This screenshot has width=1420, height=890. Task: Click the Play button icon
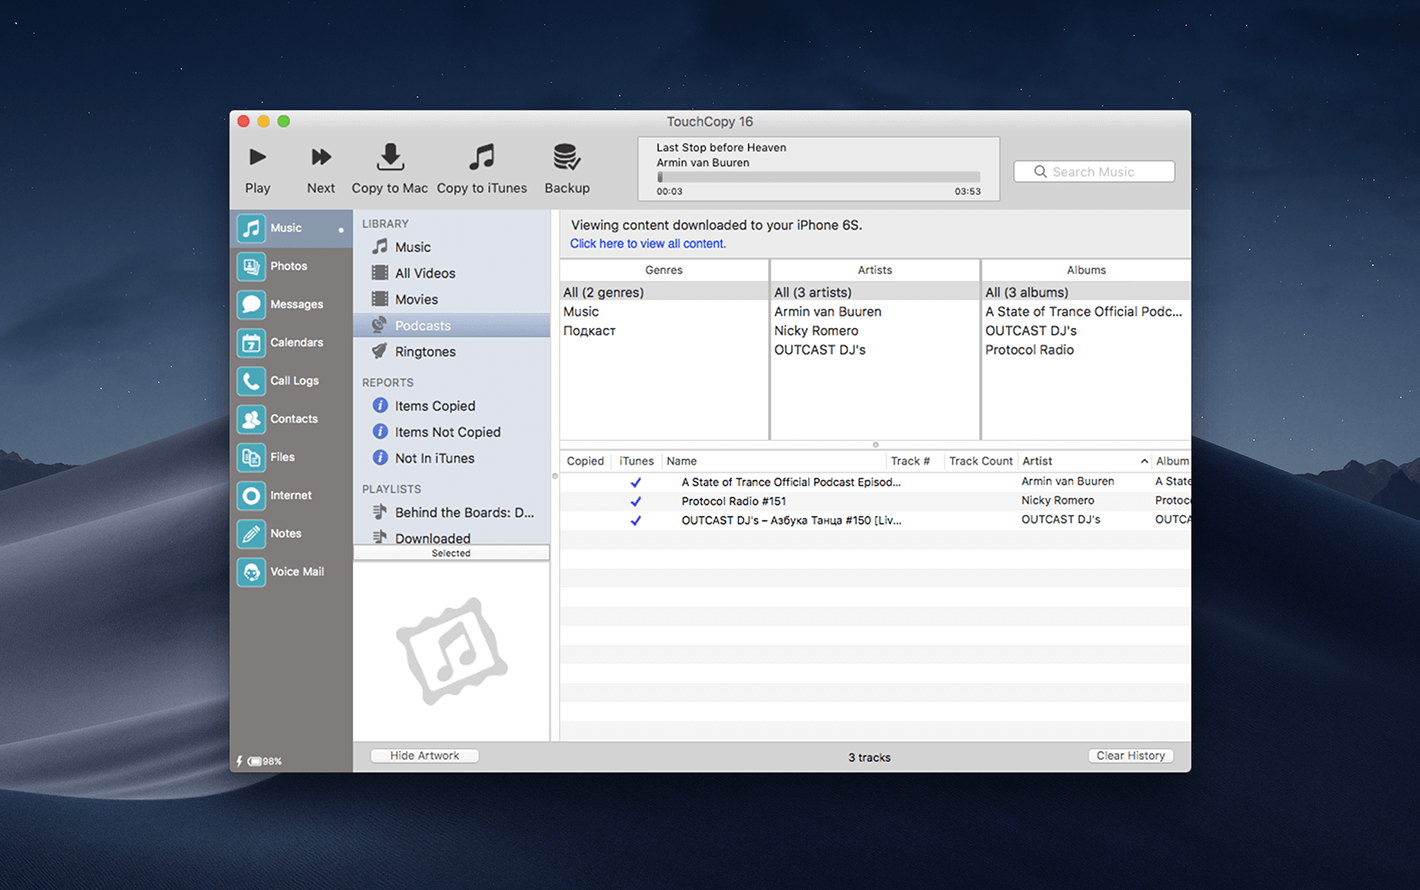[257, 158]
